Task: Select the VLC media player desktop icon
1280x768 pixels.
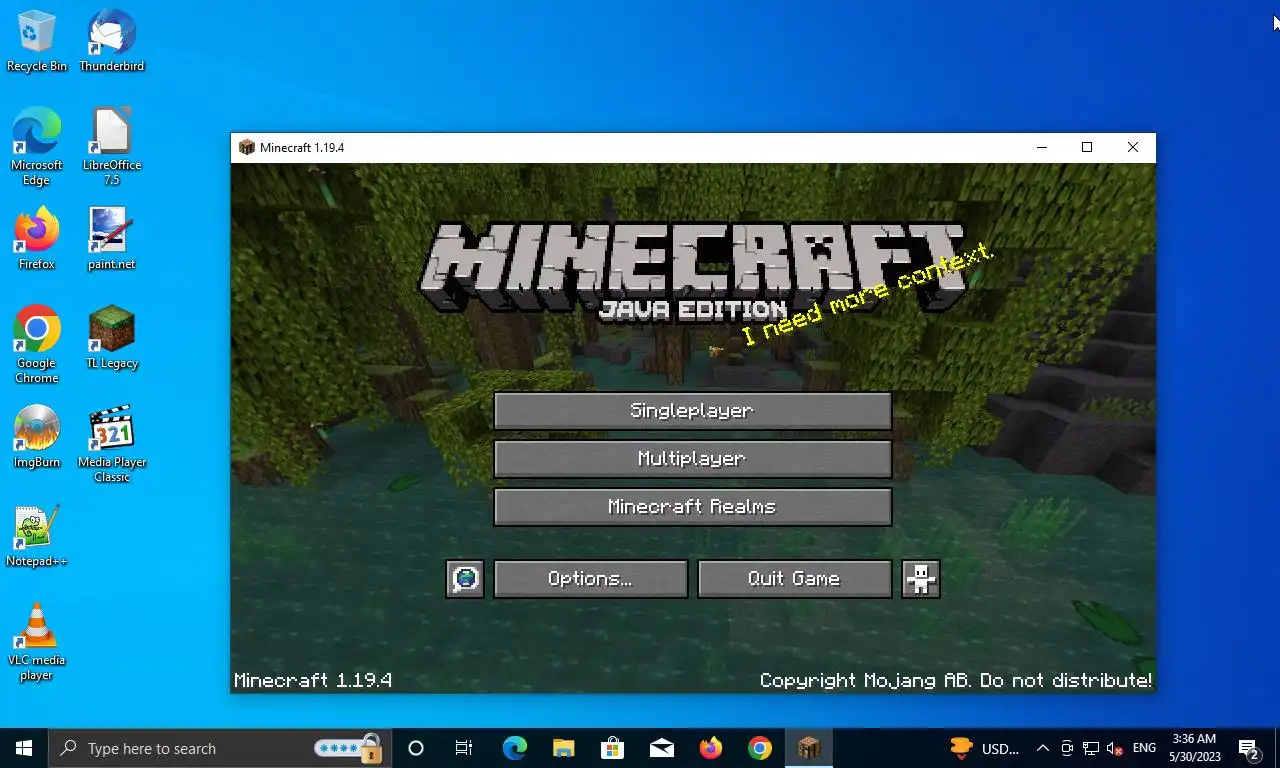Action: point(37,642)
